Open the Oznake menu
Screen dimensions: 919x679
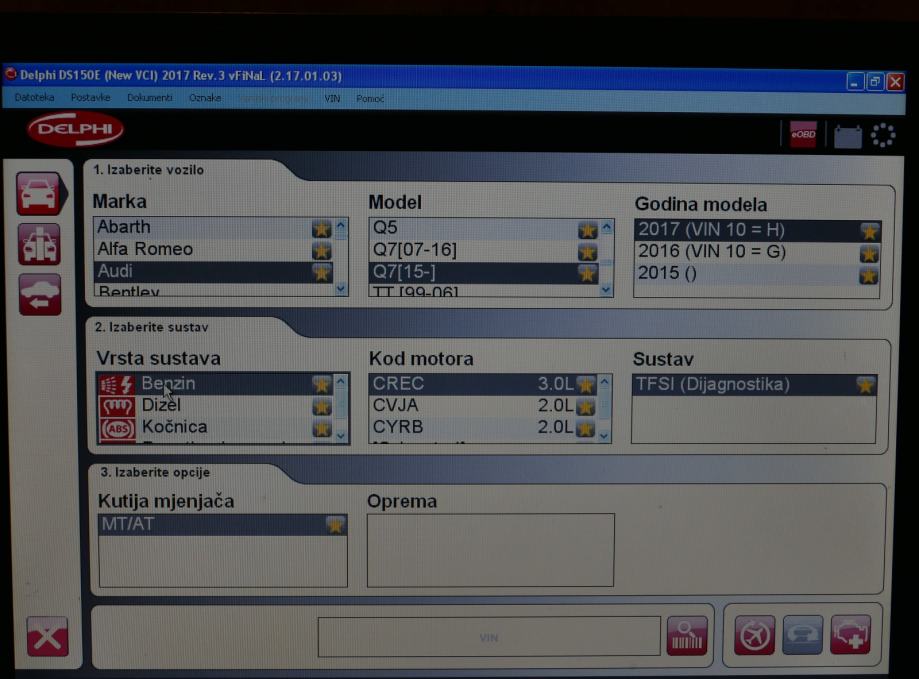(x=205, y=98)
